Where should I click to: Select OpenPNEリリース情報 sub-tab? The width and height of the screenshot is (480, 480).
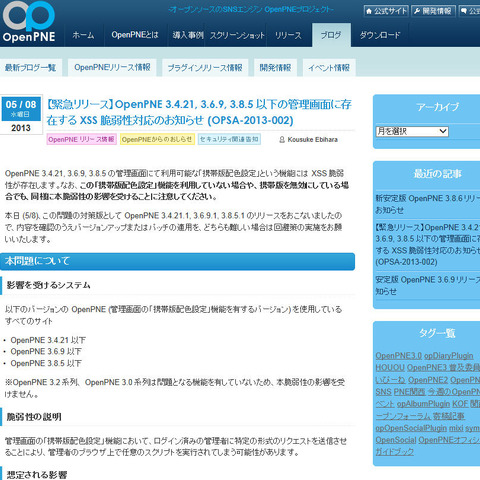pos(112,68)
